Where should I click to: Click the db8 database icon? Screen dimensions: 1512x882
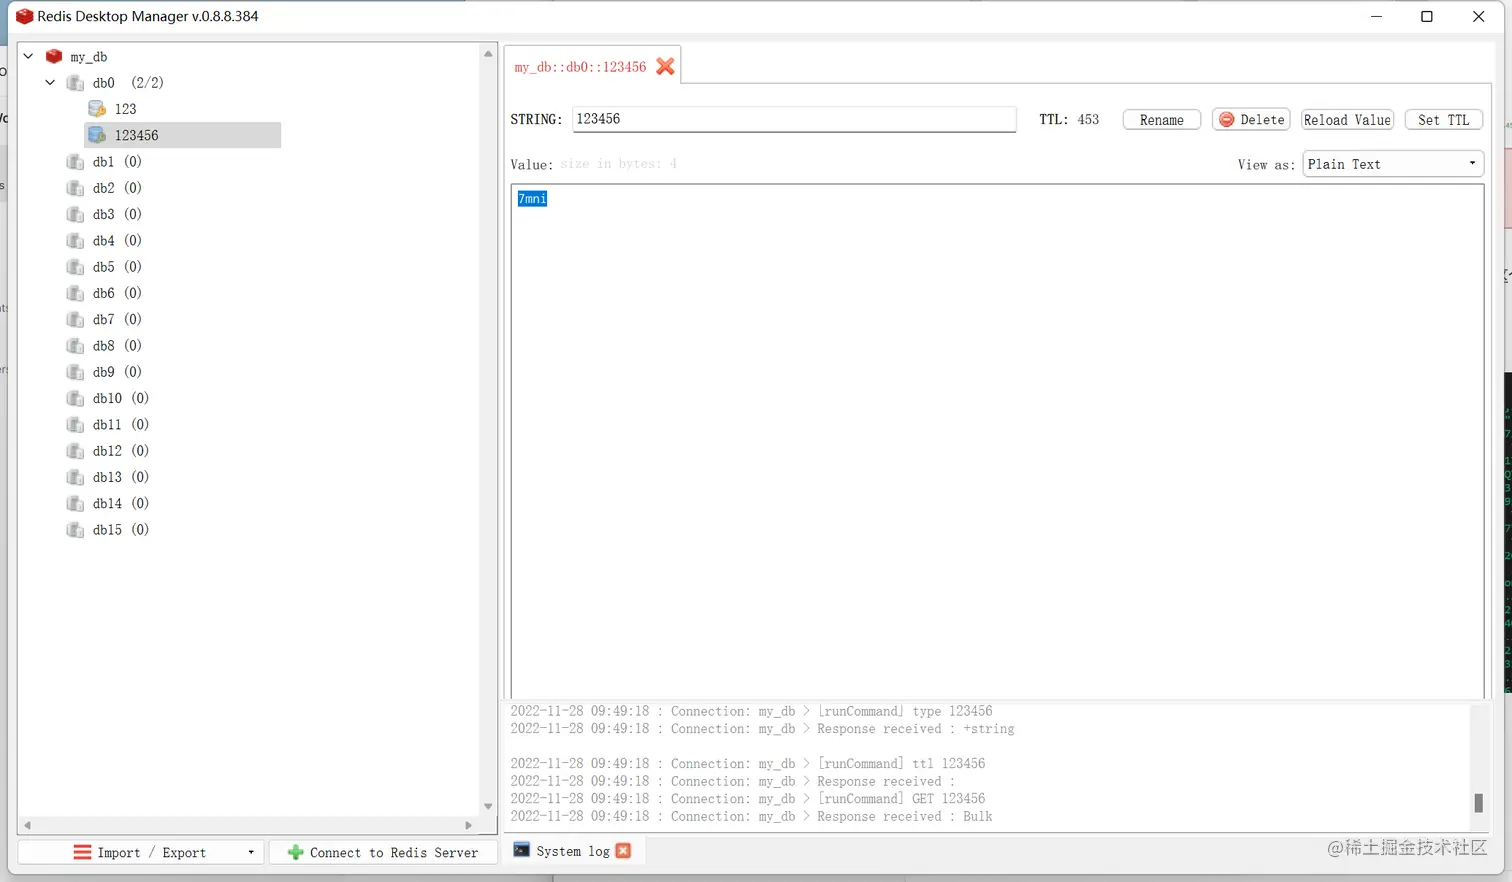[75, 346]
